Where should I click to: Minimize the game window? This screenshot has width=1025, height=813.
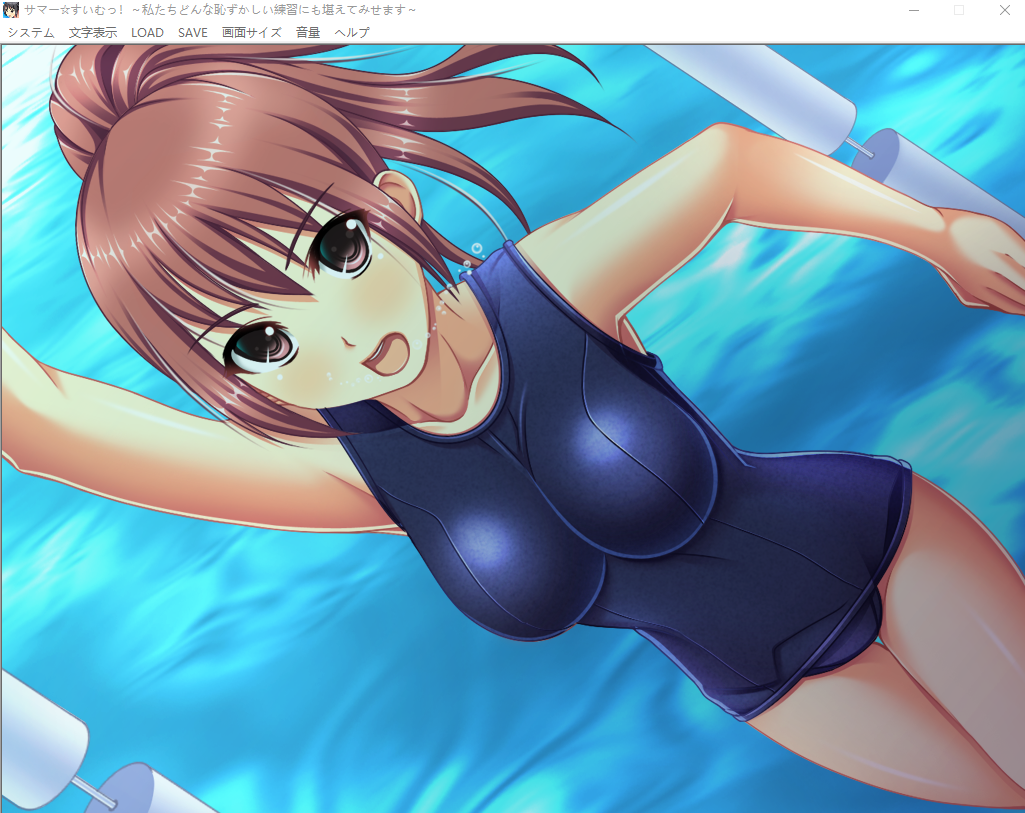pyautogui.click(x=914, y=10)
